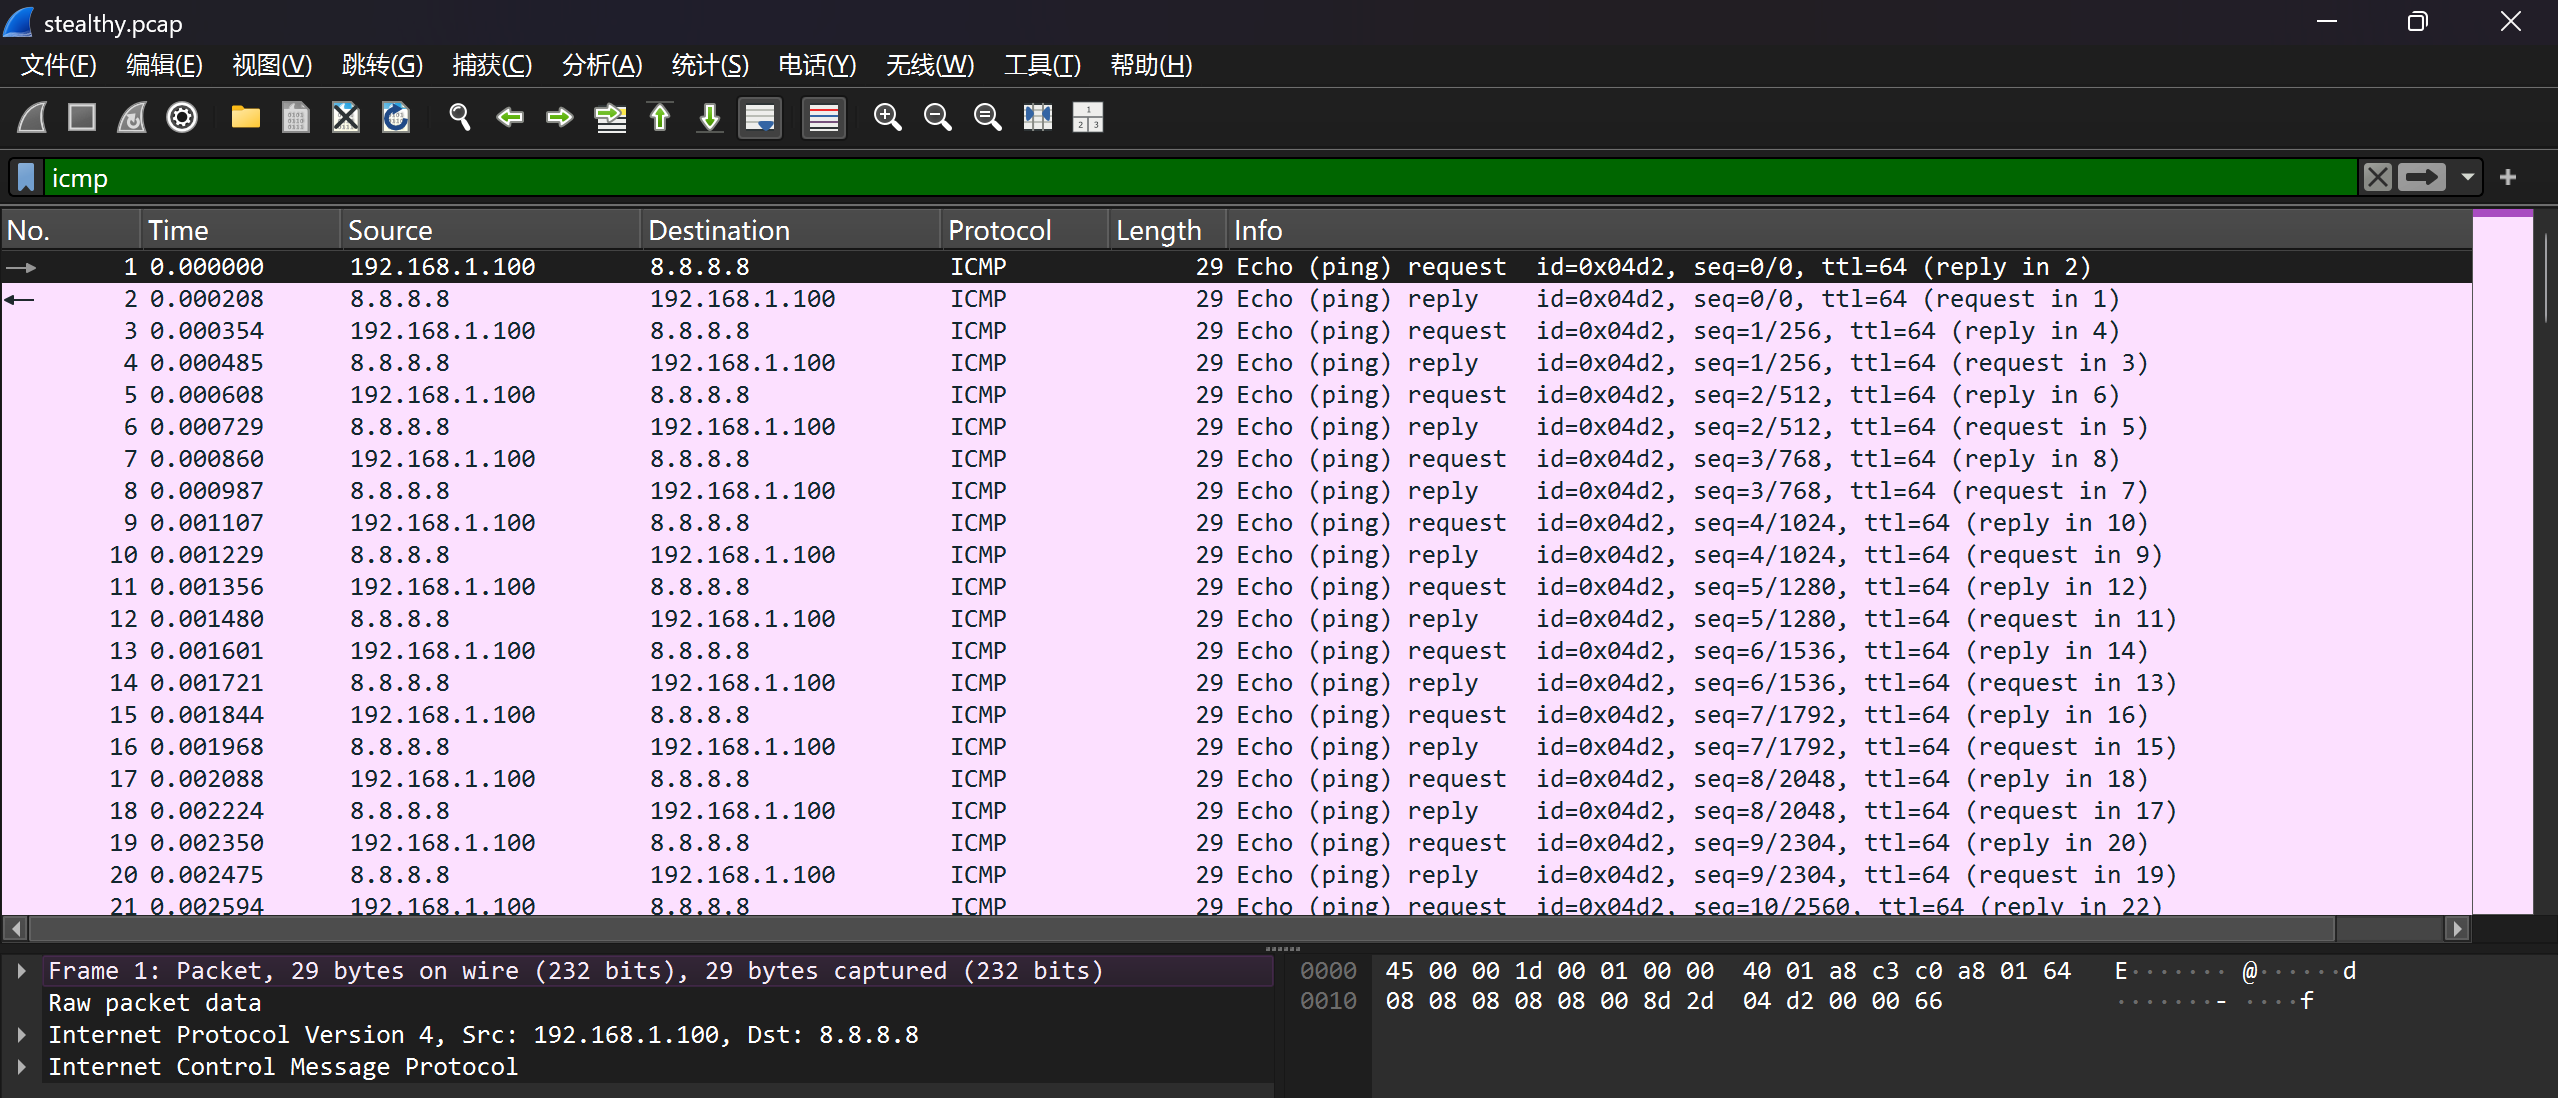Image resolution: width=2558 pixels, height=1098 pixels.
Task: Expand Internet Control Message Protocol details
Action: (x=21, y=1066)
